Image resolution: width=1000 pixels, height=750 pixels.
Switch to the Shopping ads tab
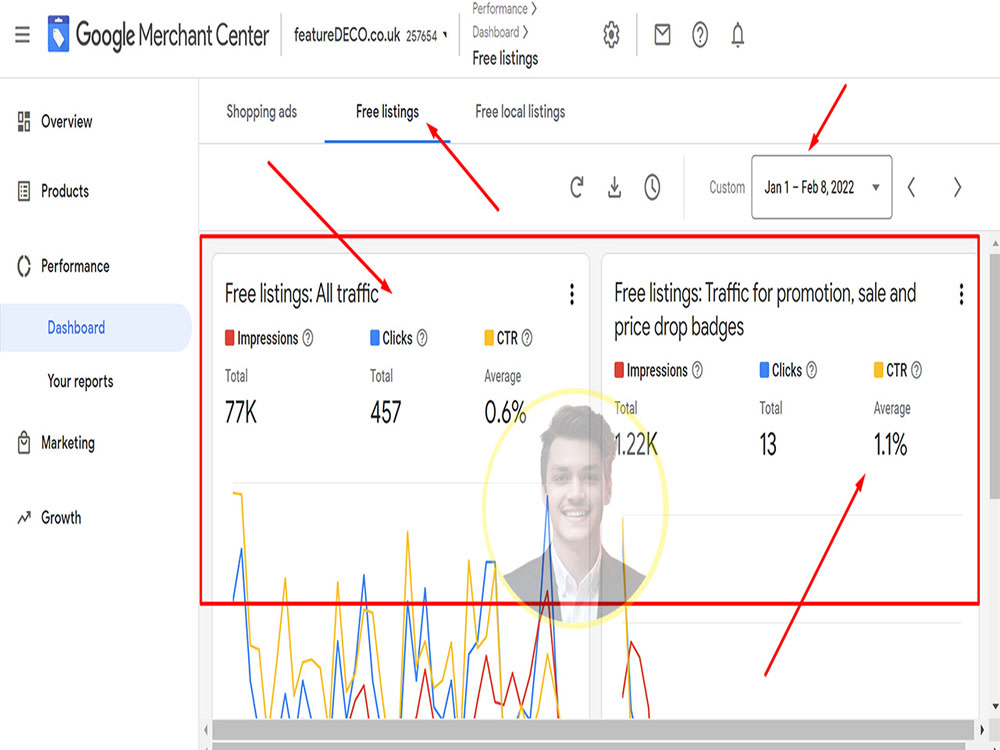[x=261, y=112]
